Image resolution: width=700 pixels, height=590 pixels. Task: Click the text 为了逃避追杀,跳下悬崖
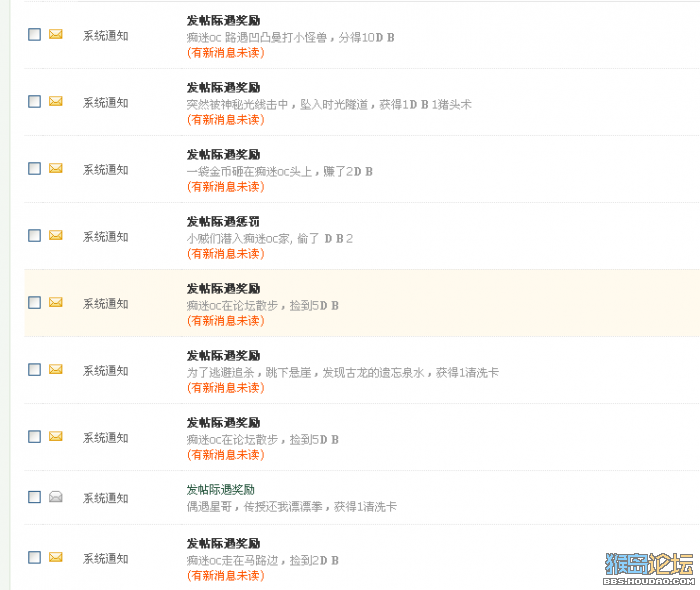tap(249, 372)
